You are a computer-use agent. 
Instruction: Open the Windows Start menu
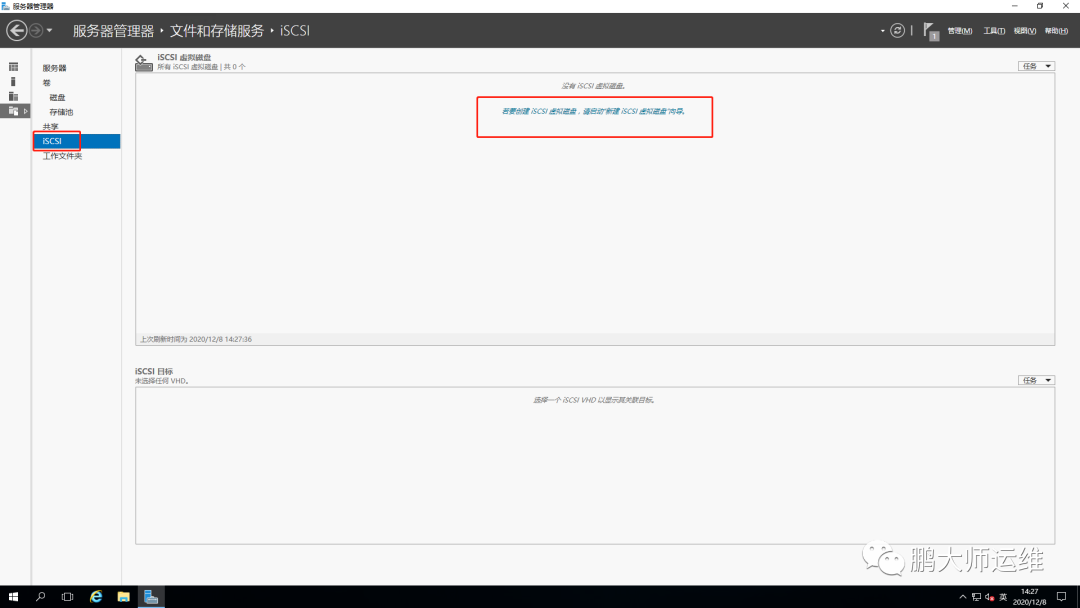pyautogui.click(x=13, y=597)
